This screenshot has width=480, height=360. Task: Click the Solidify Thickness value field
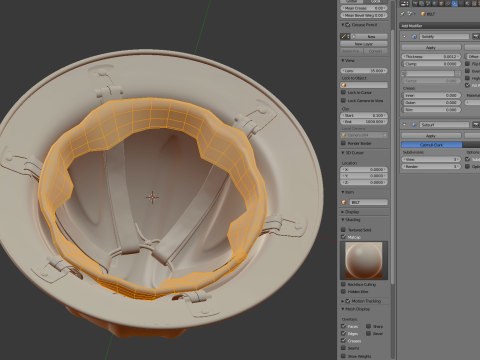431,57
